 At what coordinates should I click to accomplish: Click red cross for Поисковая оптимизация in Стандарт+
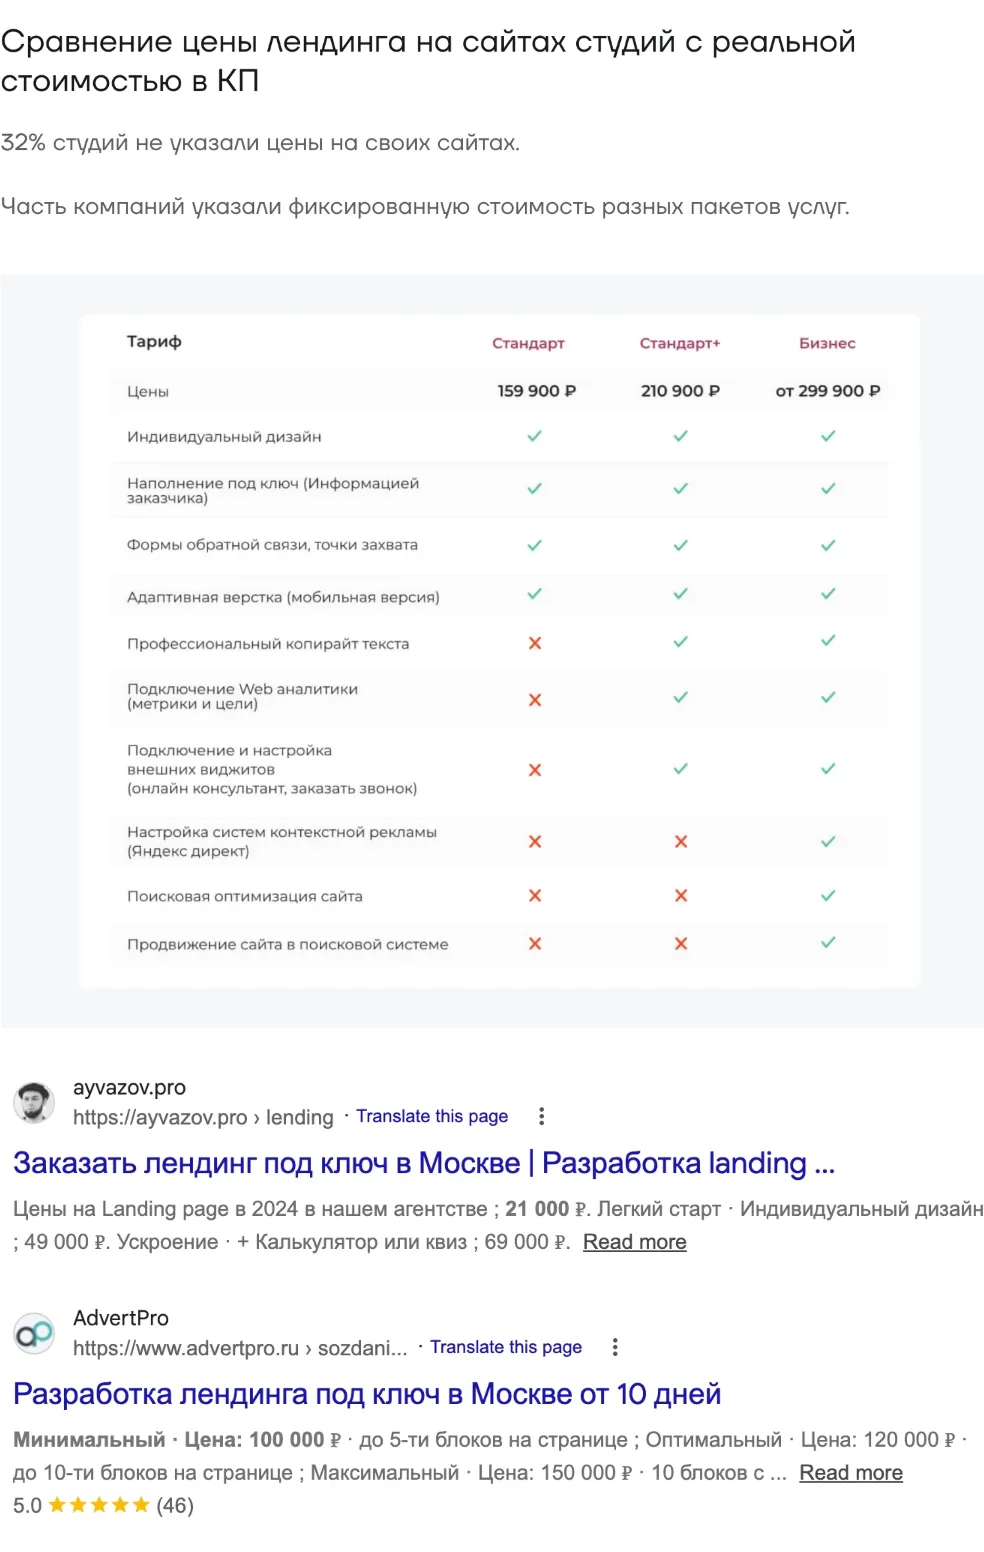681,895
